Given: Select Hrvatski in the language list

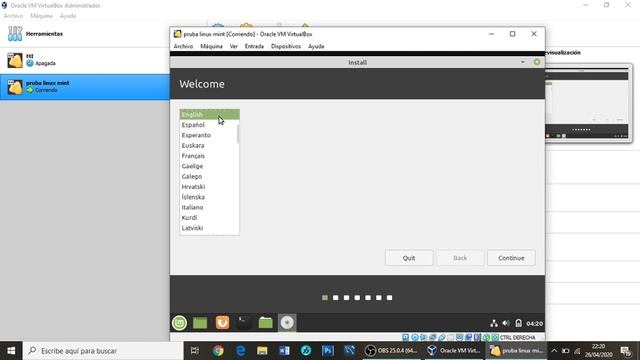Looking at the screenshot, I should [208, 187].
